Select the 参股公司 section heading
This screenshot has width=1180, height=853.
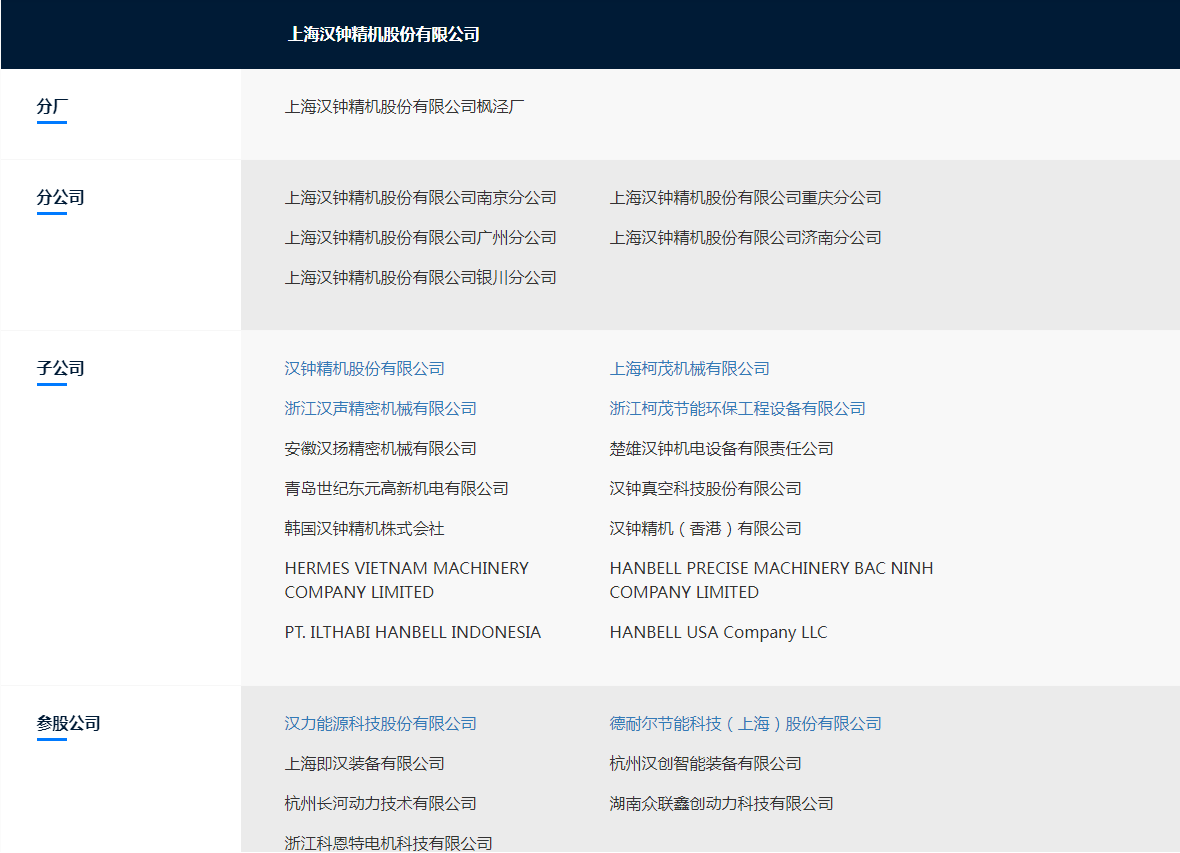[x=68, y=724]
